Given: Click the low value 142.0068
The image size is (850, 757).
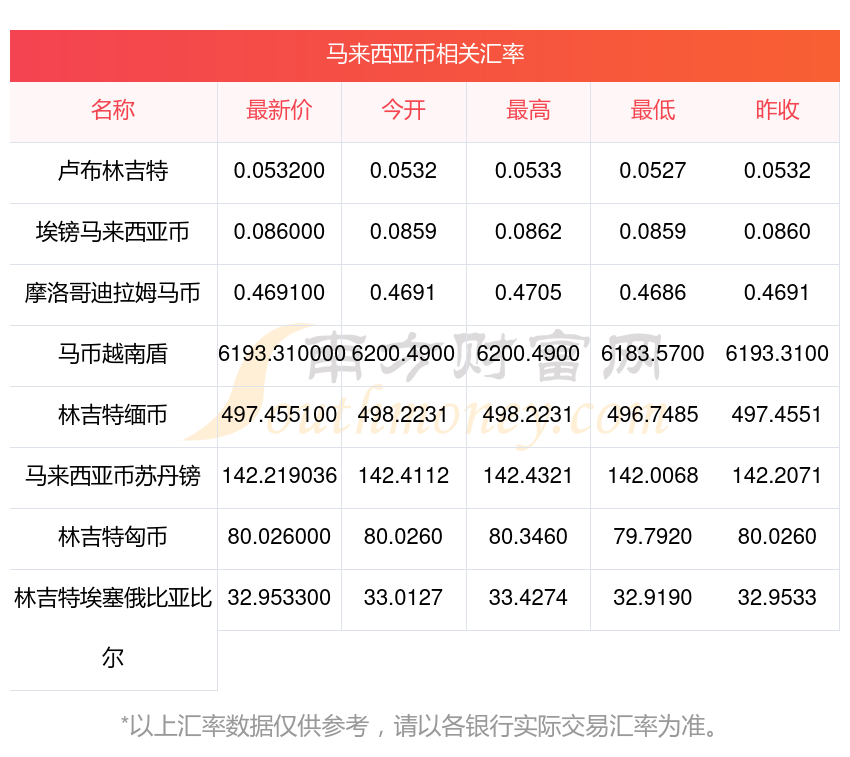Looking at the screenshot, I should [653, 476].
